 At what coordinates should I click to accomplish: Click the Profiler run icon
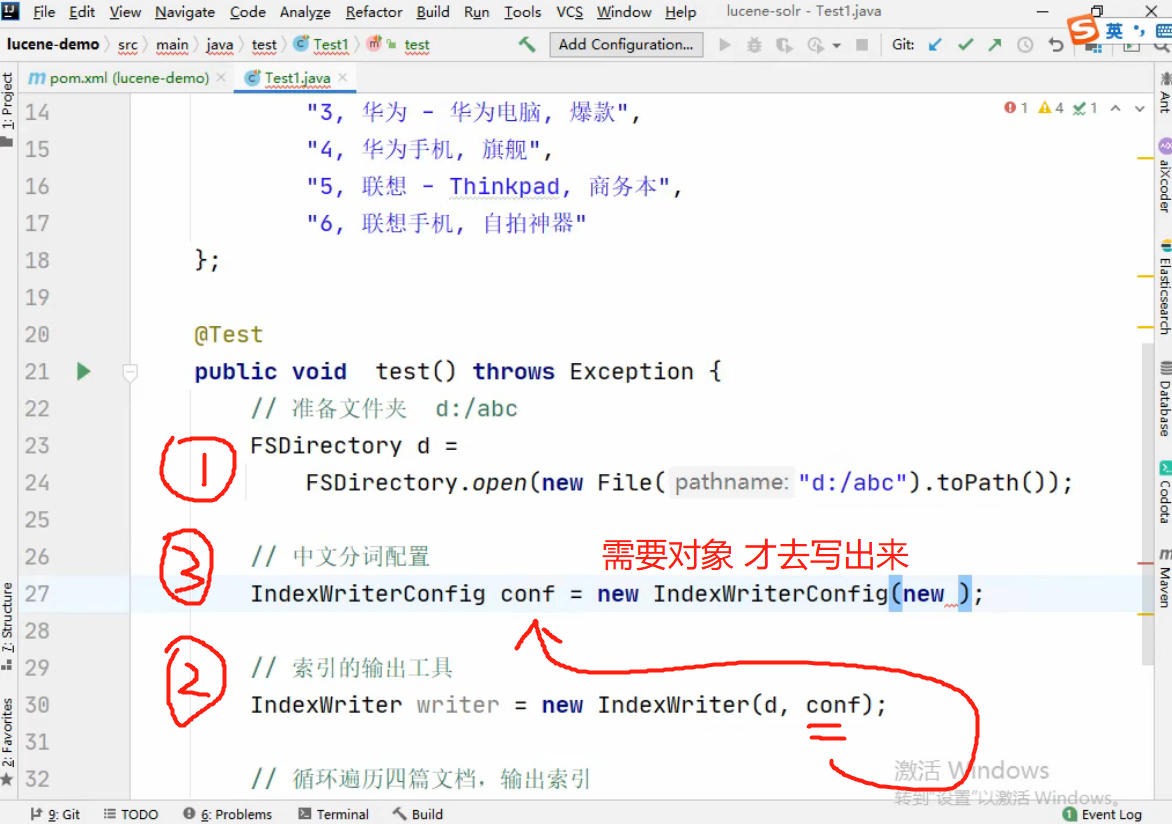click(x=815, y=45)
